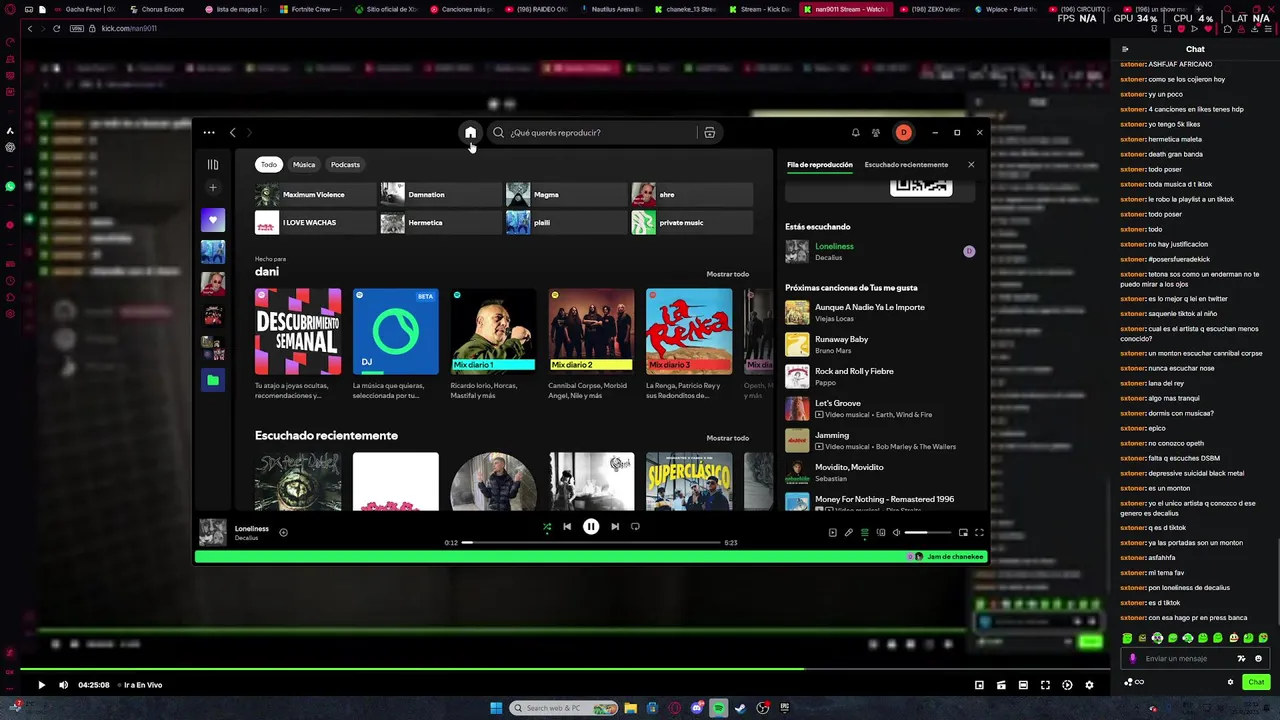
Task: Open the private music shortcut
Action: pyautogui.click(x=691, y=222)
